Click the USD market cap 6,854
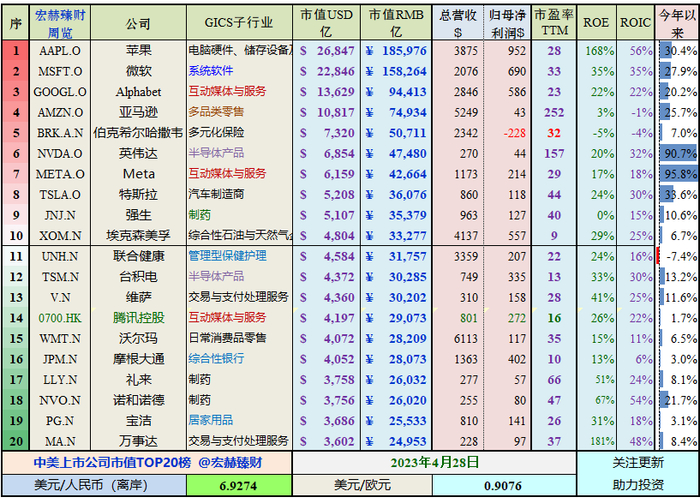The image size is (700, 498). click(x=339, y=154)
